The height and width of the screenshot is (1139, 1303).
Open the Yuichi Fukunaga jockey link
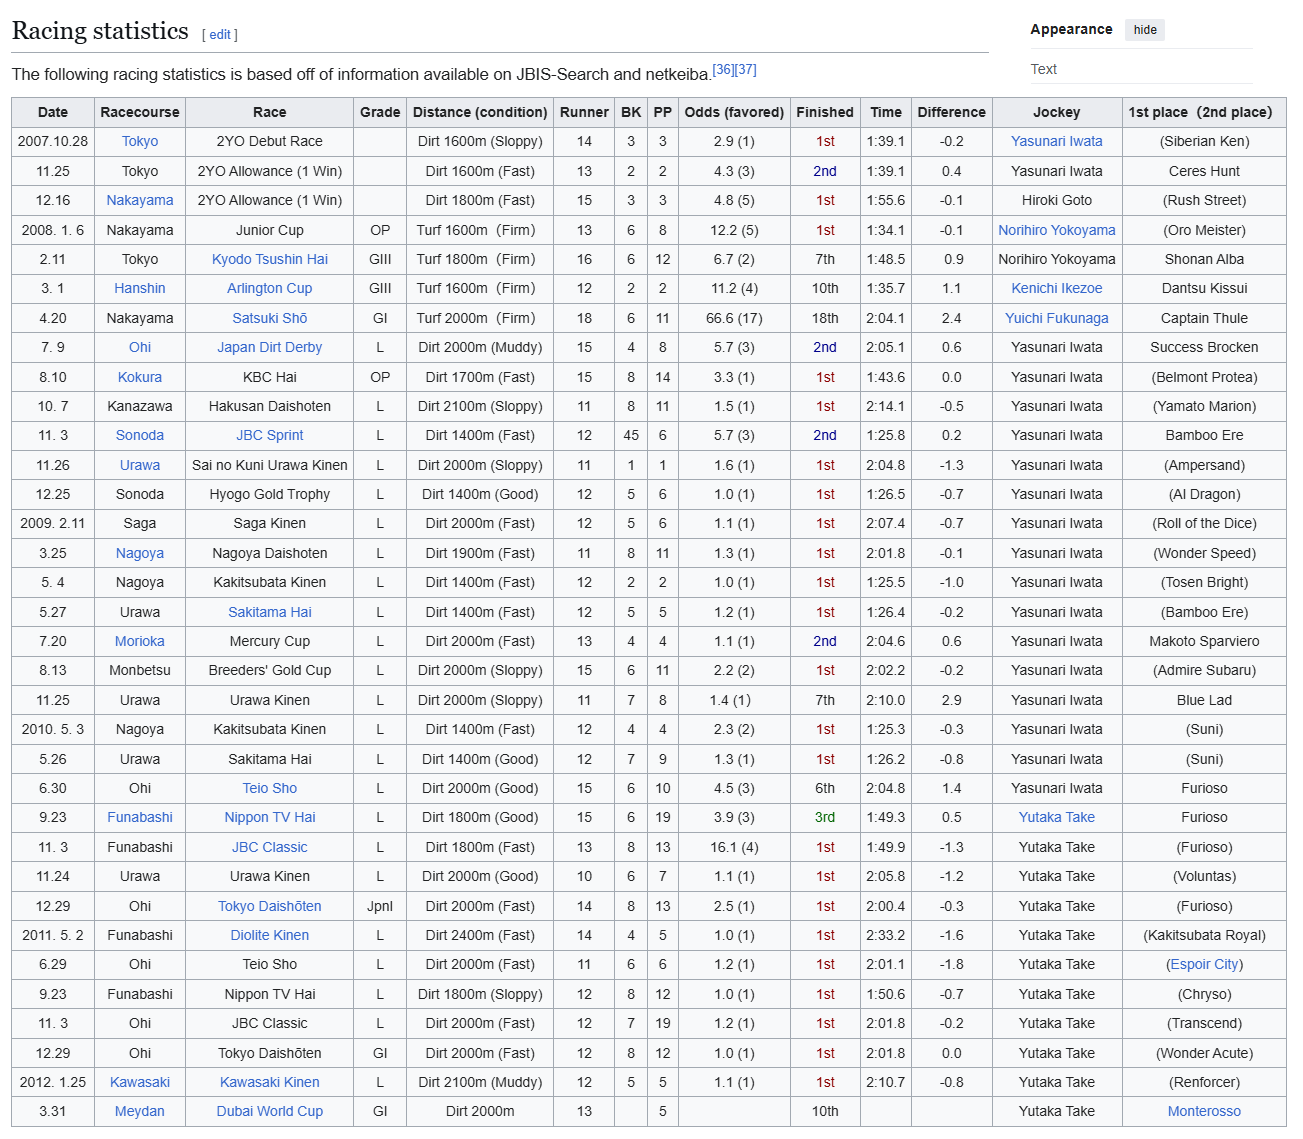pos(1057,319)
